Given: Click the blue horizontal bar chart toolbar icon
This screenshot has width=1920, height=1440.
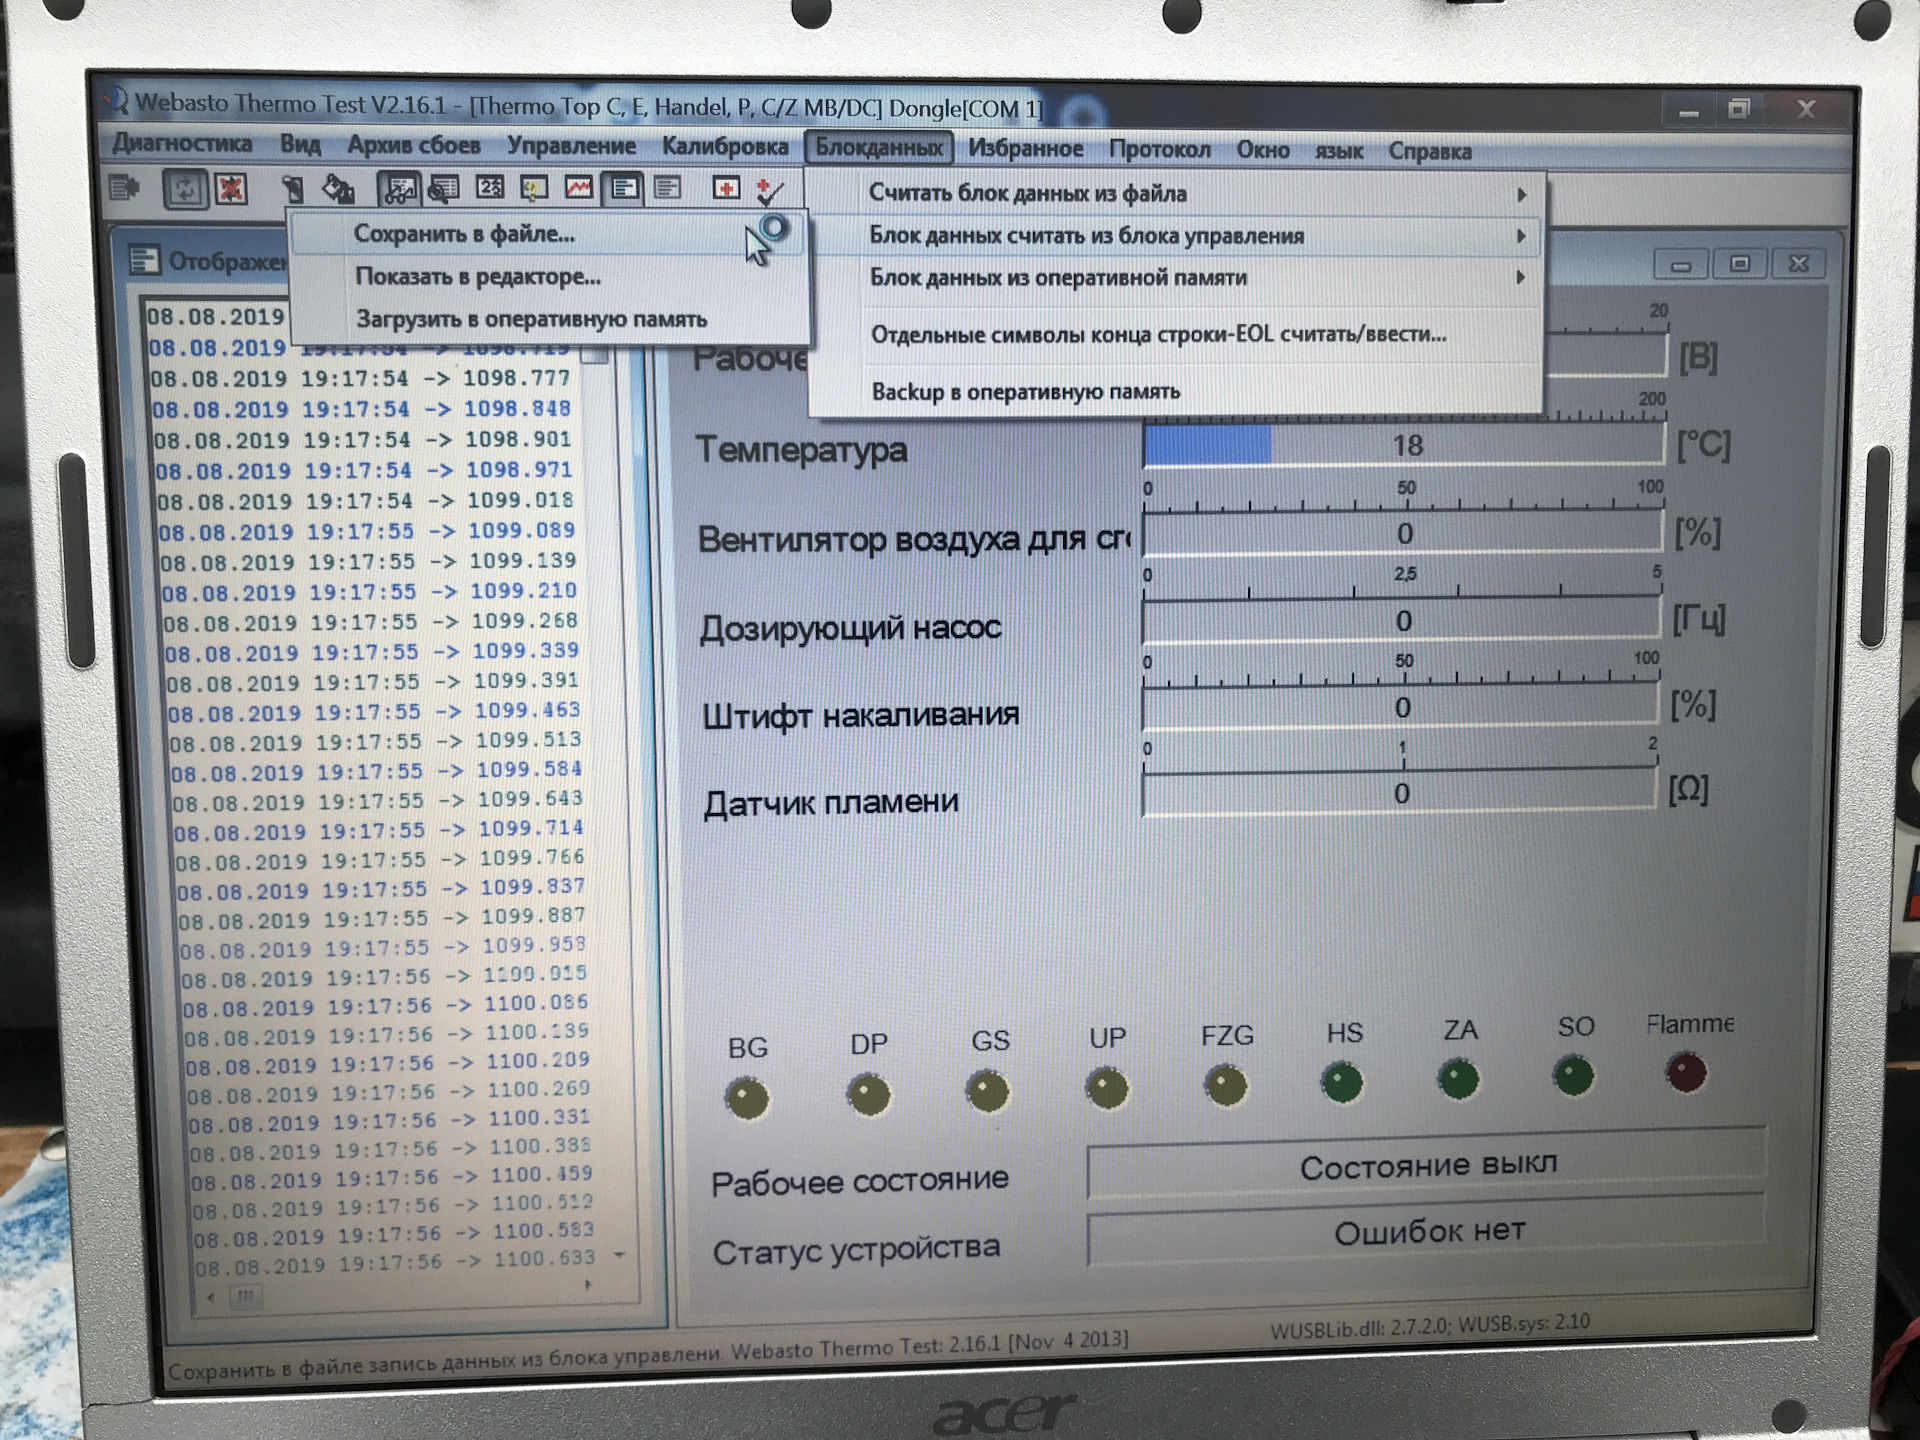Looking at the screenshot, I should coord(625,187).
